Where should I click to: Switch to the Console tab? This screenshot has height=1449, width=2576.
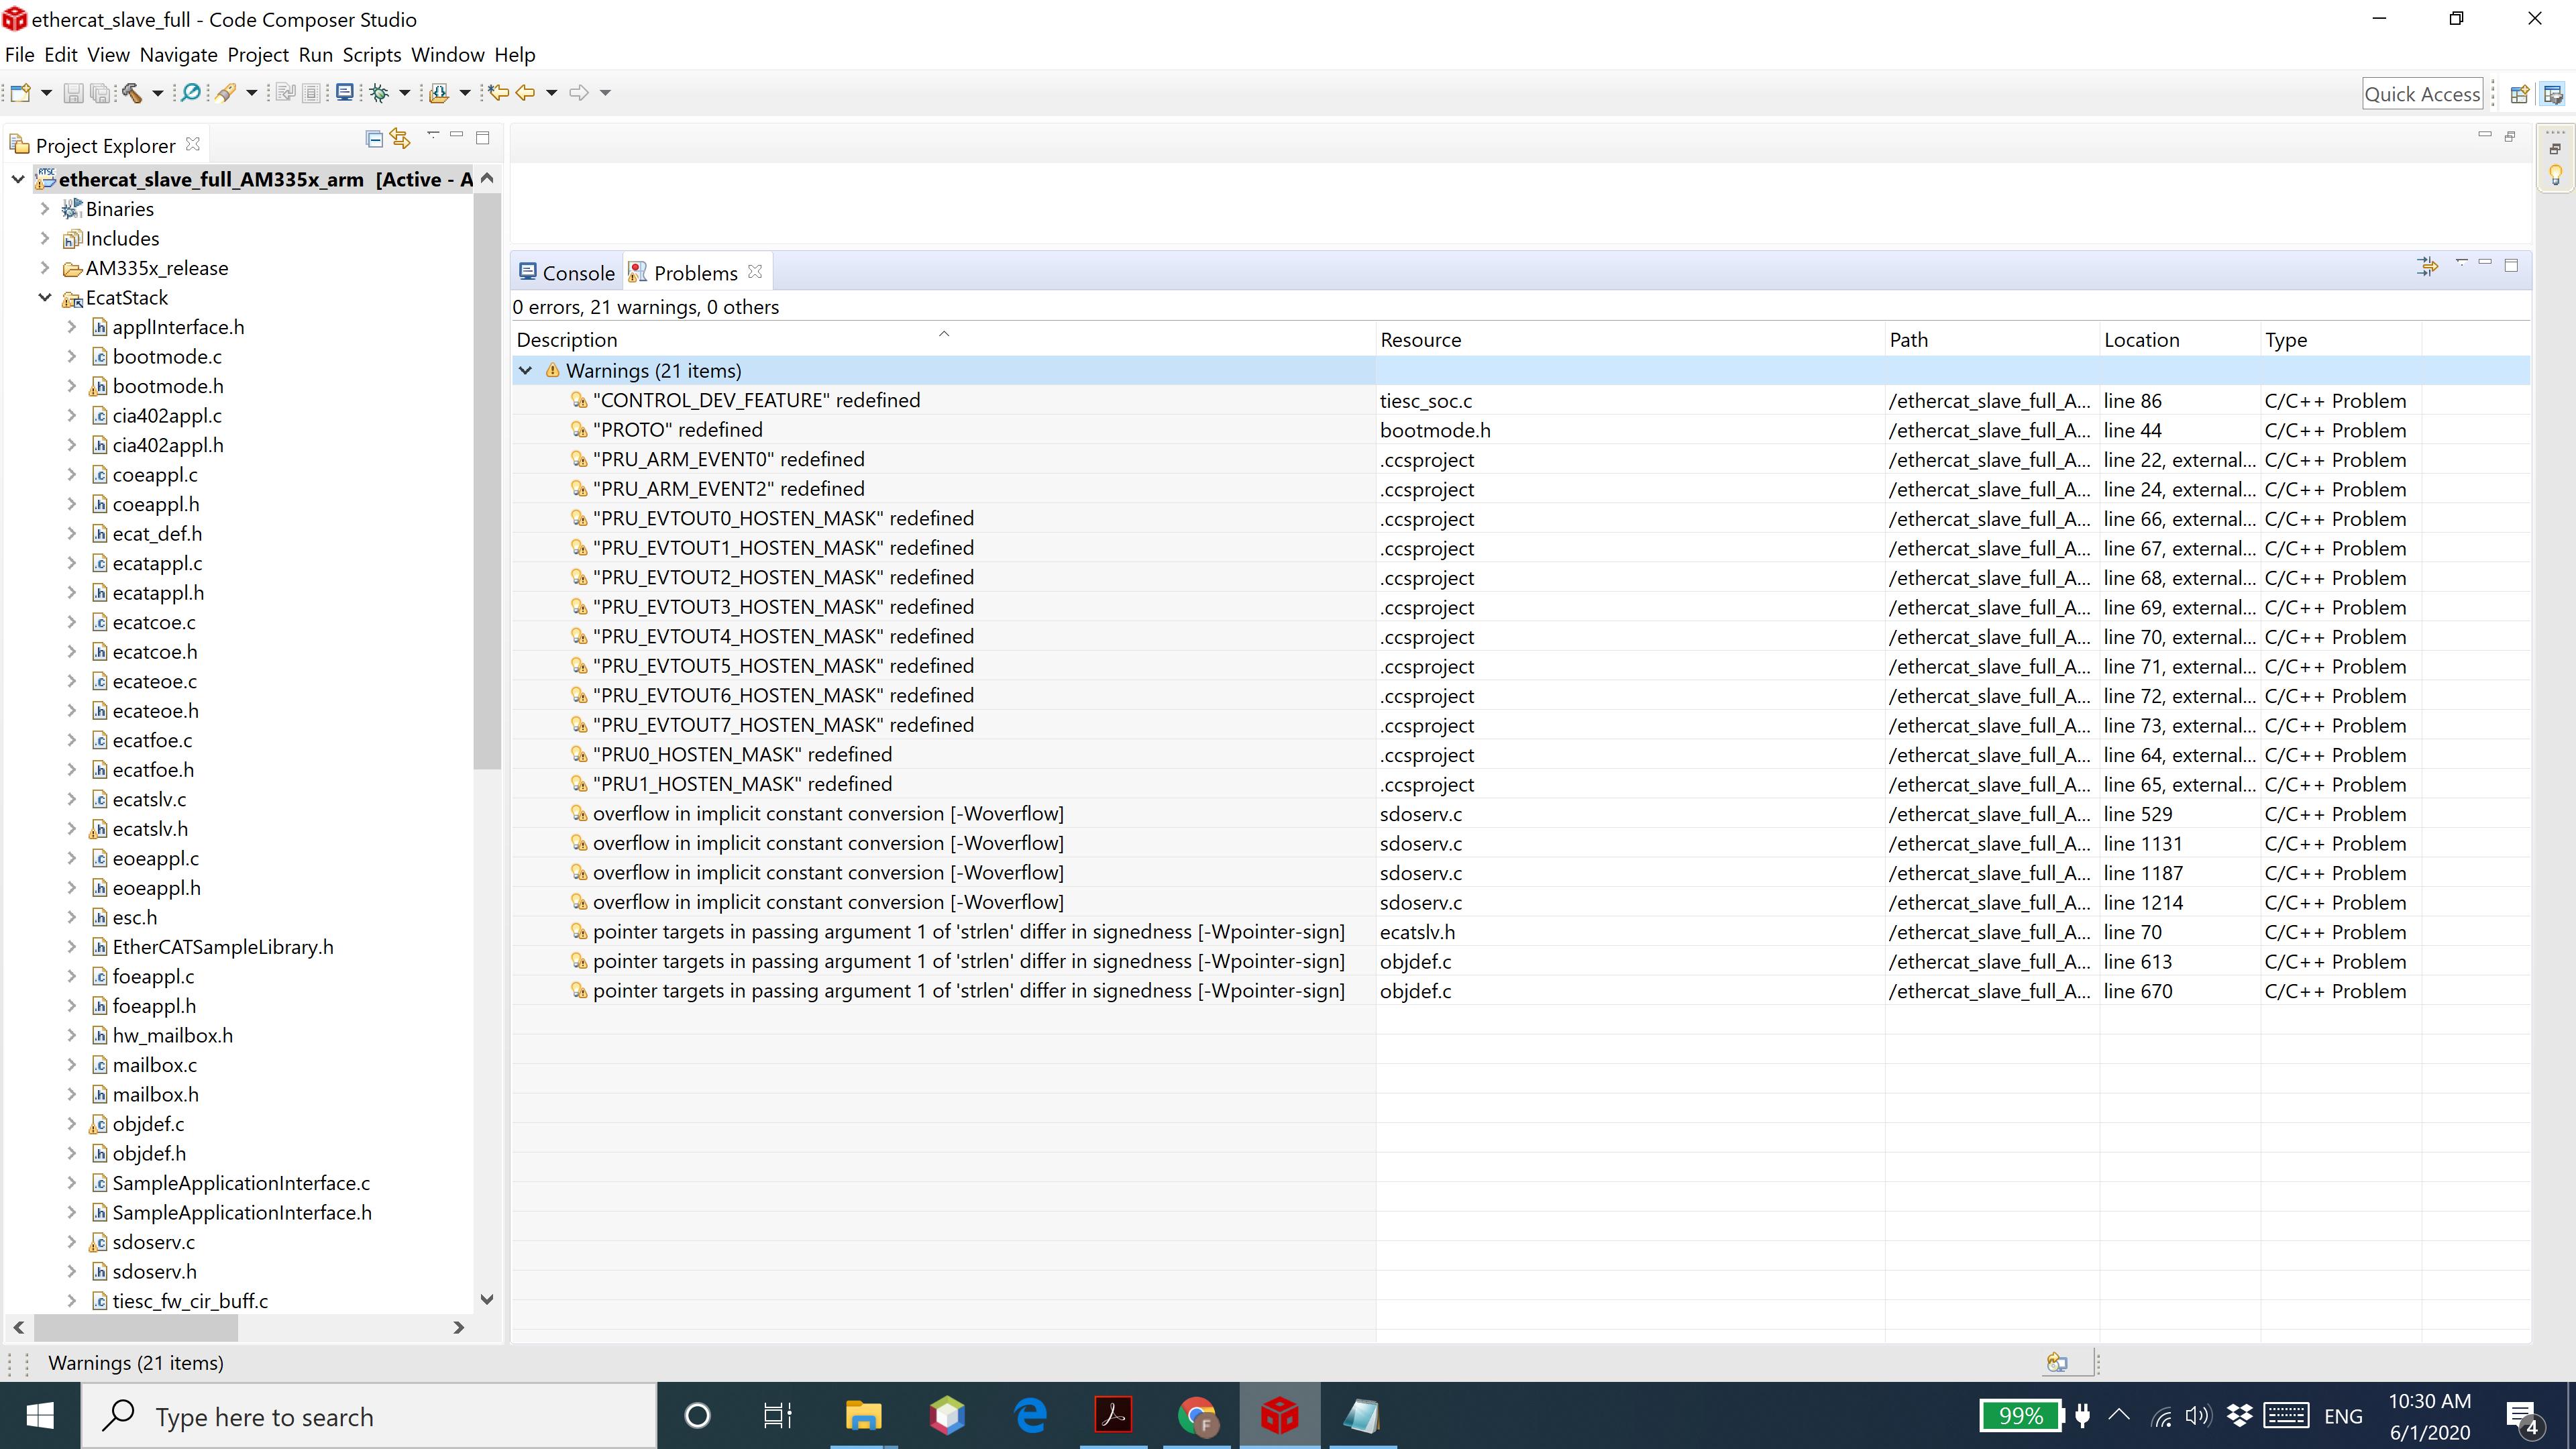pyautogui.click(x=567, y=273)
